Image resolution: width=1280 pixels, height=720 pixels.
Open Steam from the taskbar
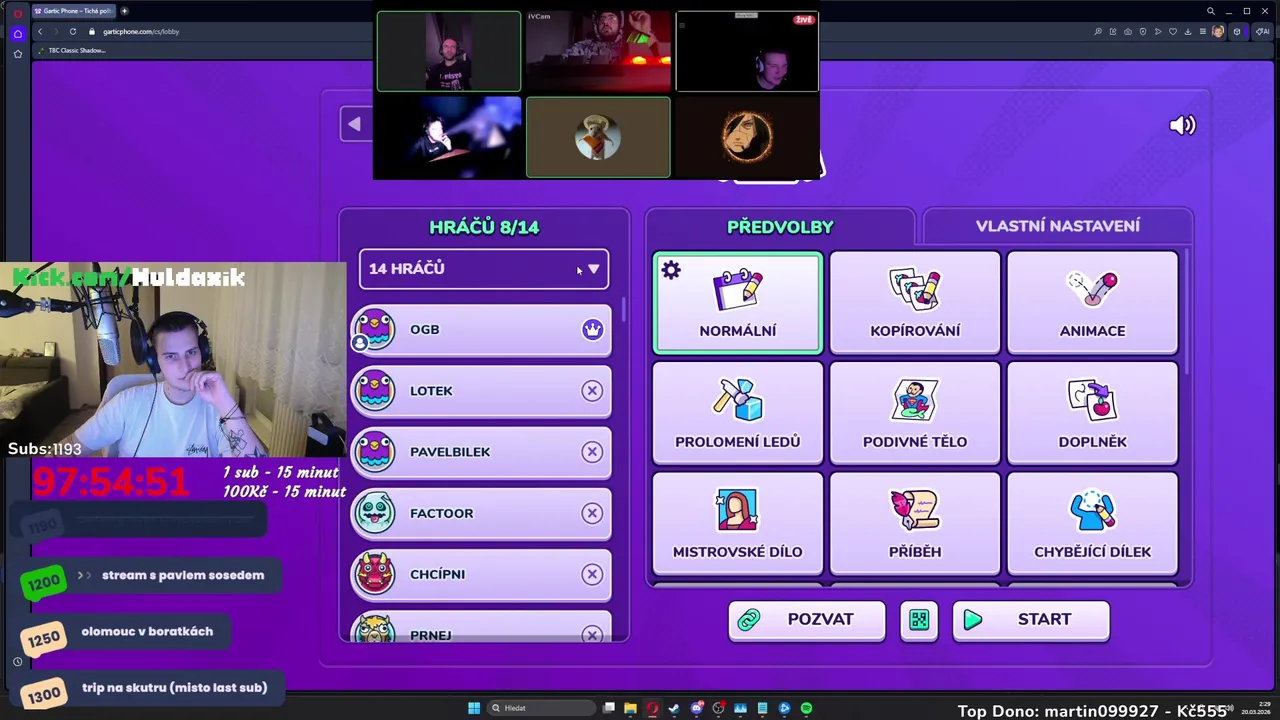coord(674,708)
